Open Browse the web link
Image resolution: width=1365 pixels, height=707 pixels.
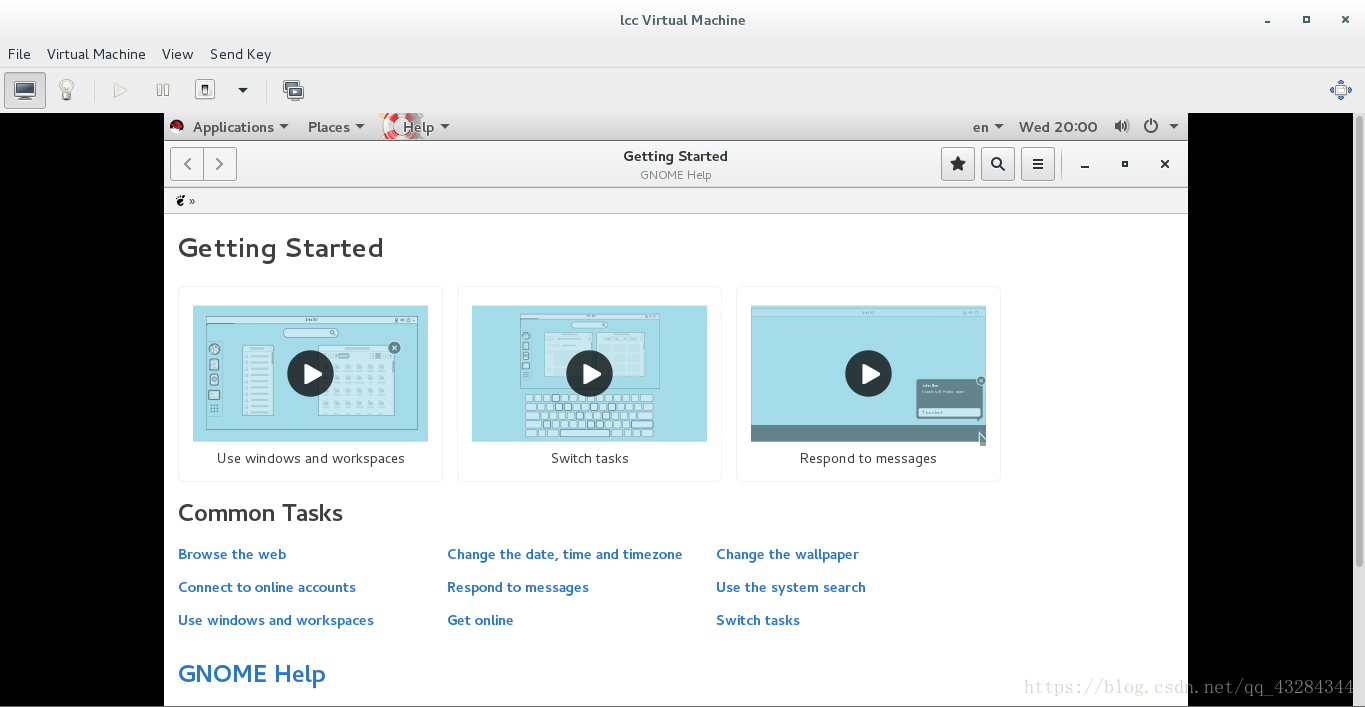232,555
